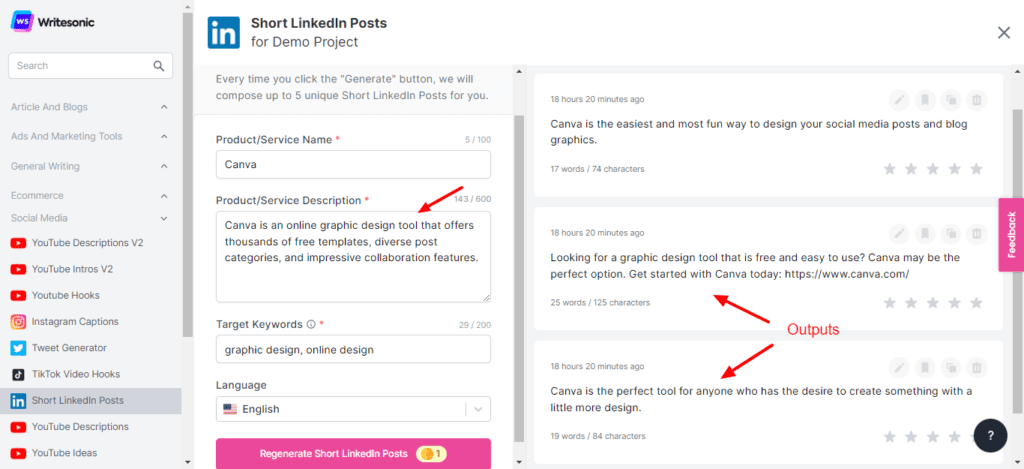Click the TikTok icon for TikTok Video Hooks

(19, 374)
